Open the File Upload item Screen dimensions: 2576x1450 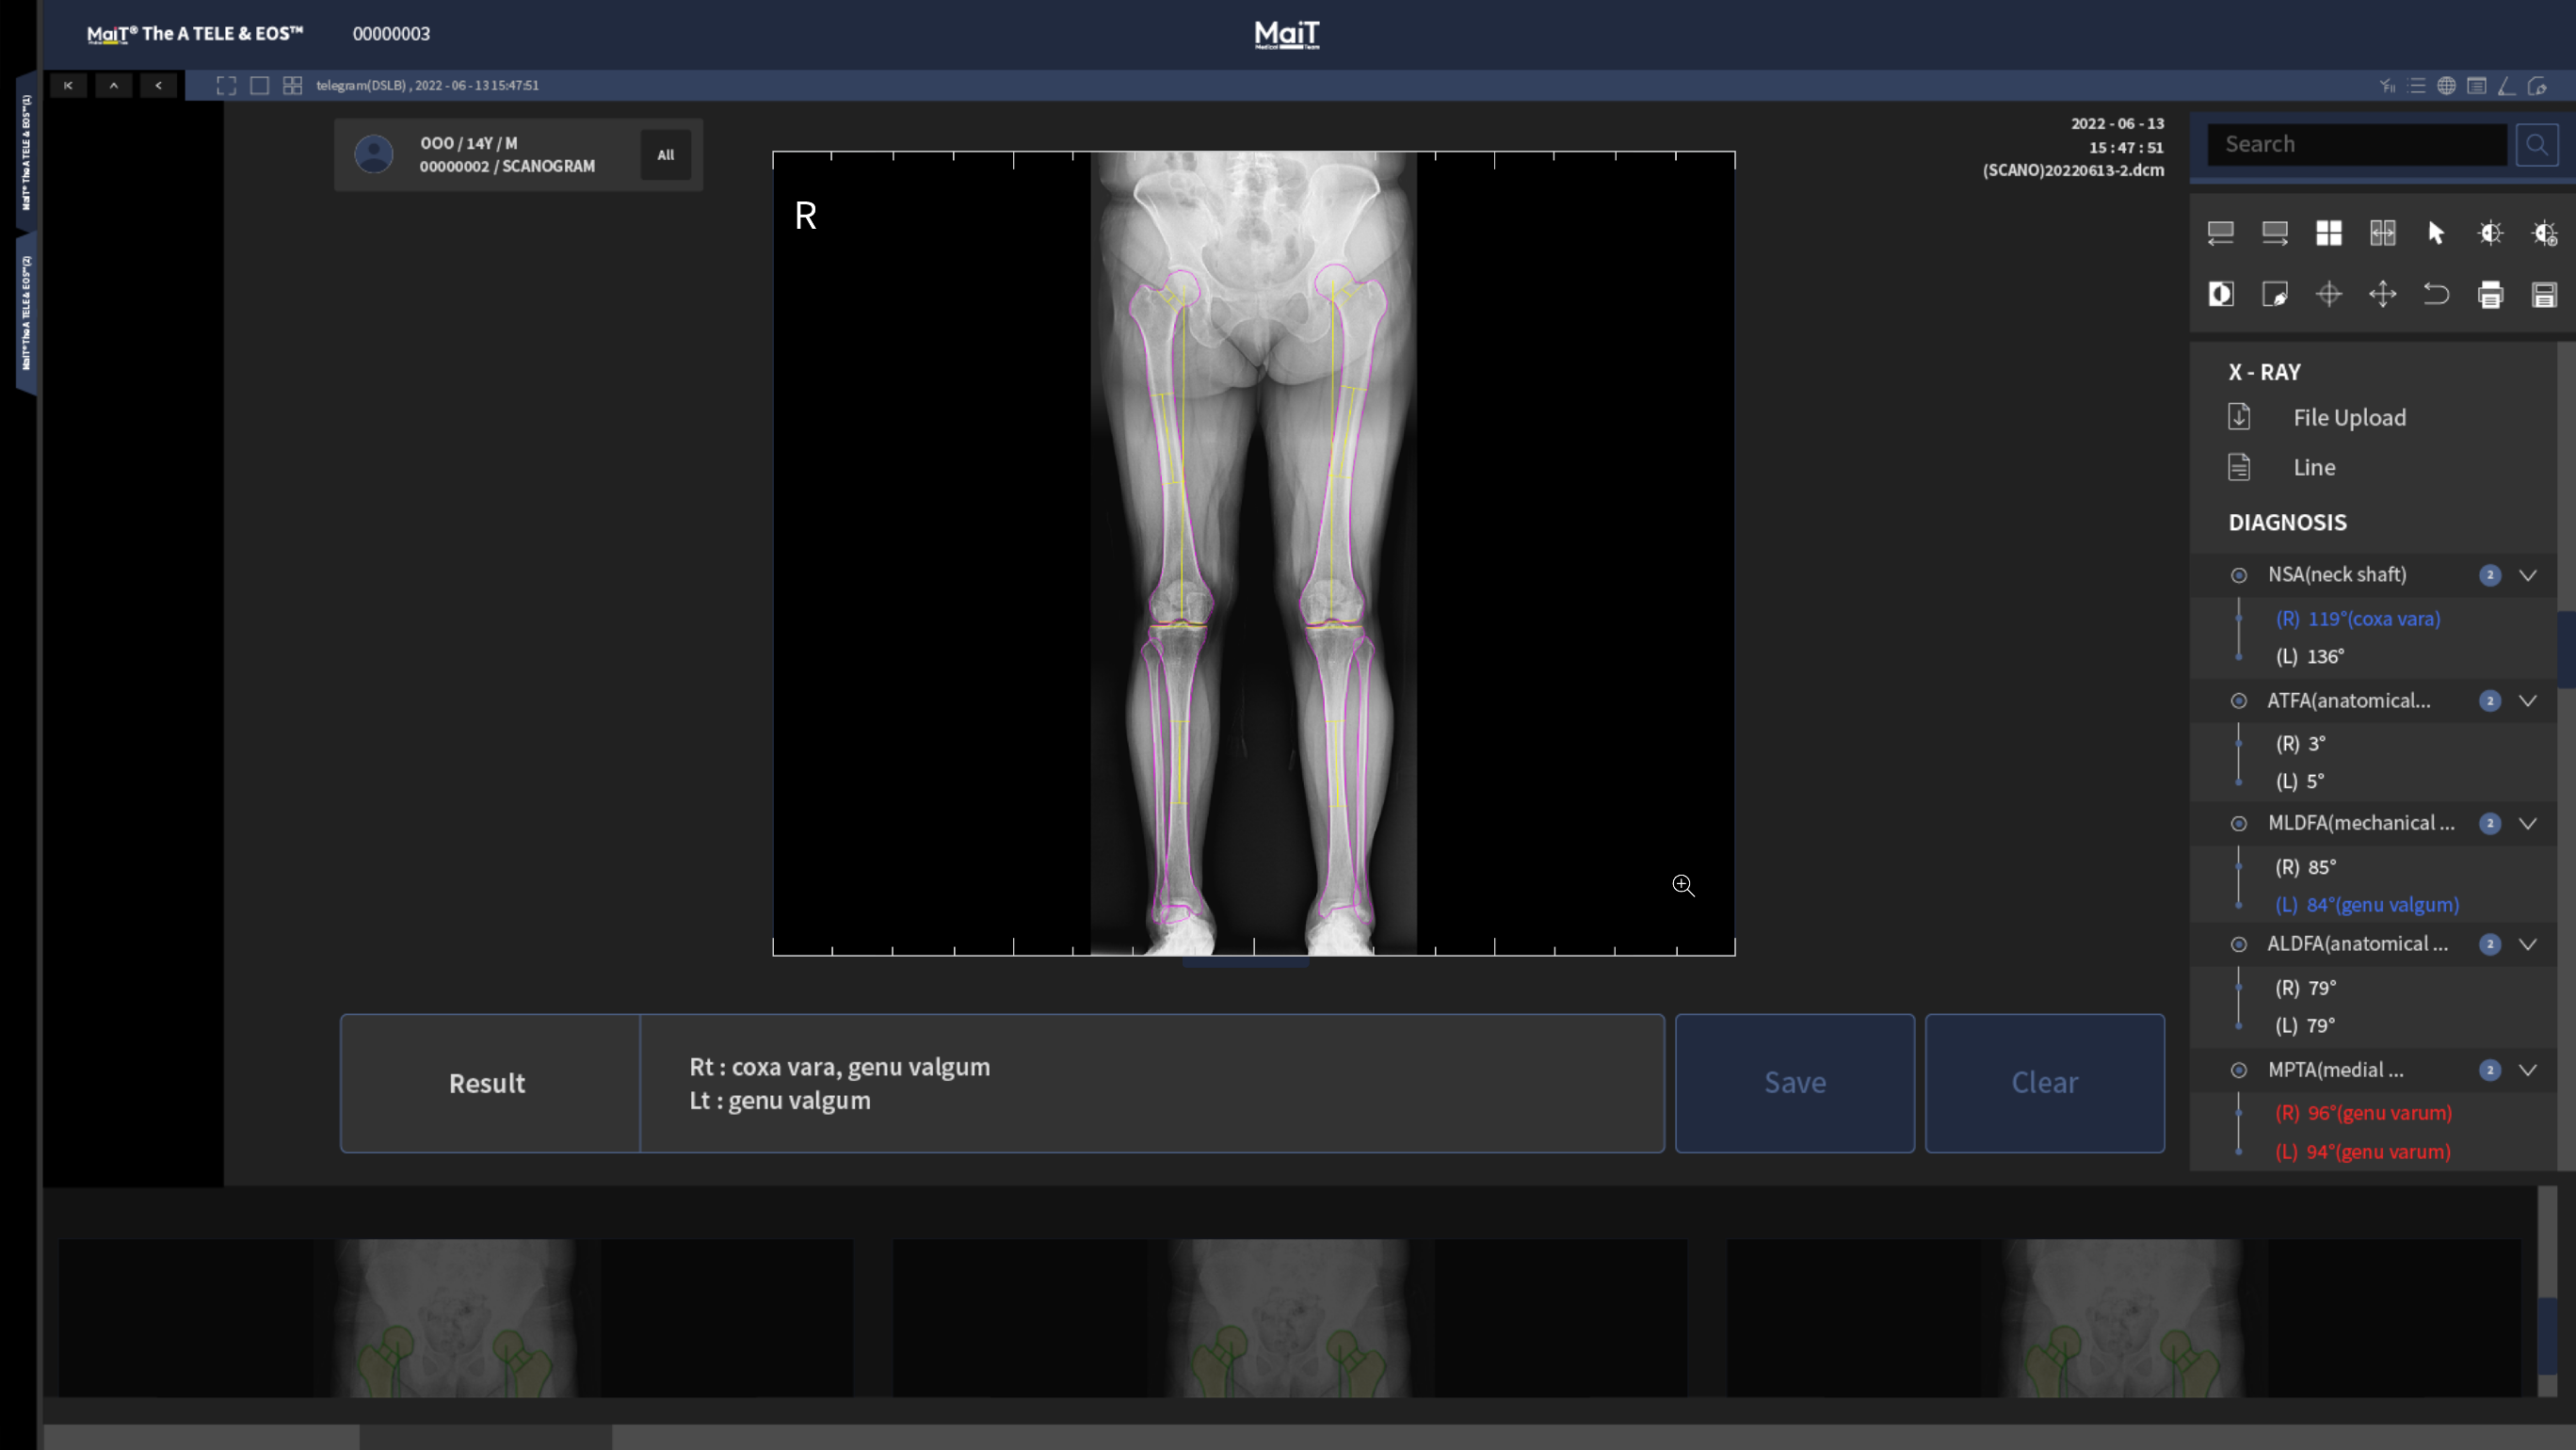tap(2348, 417)
